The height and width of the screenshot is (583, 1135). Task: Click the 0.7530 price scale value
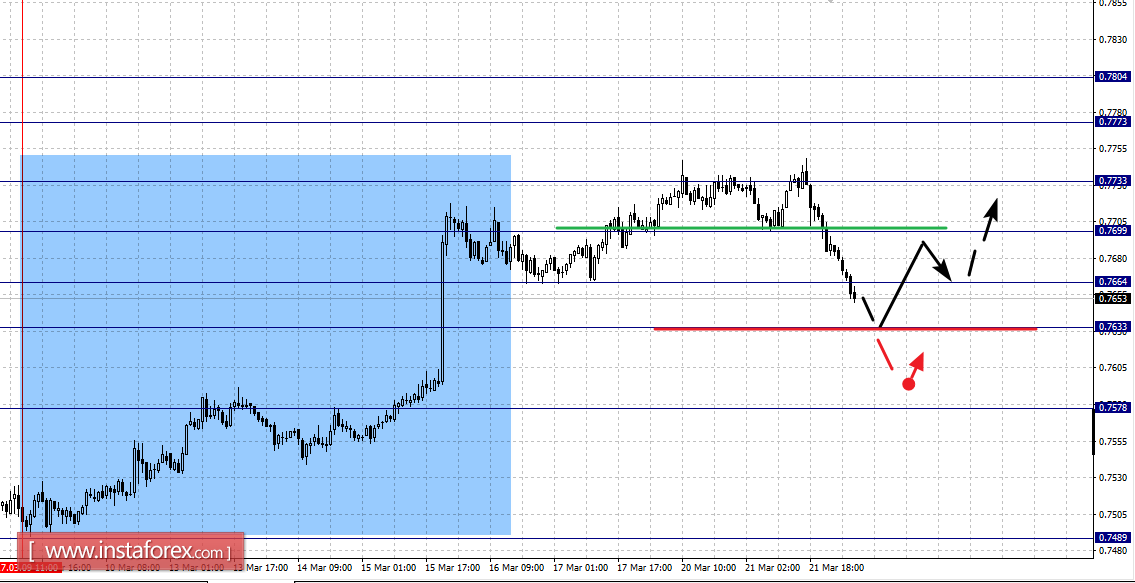1115,478
